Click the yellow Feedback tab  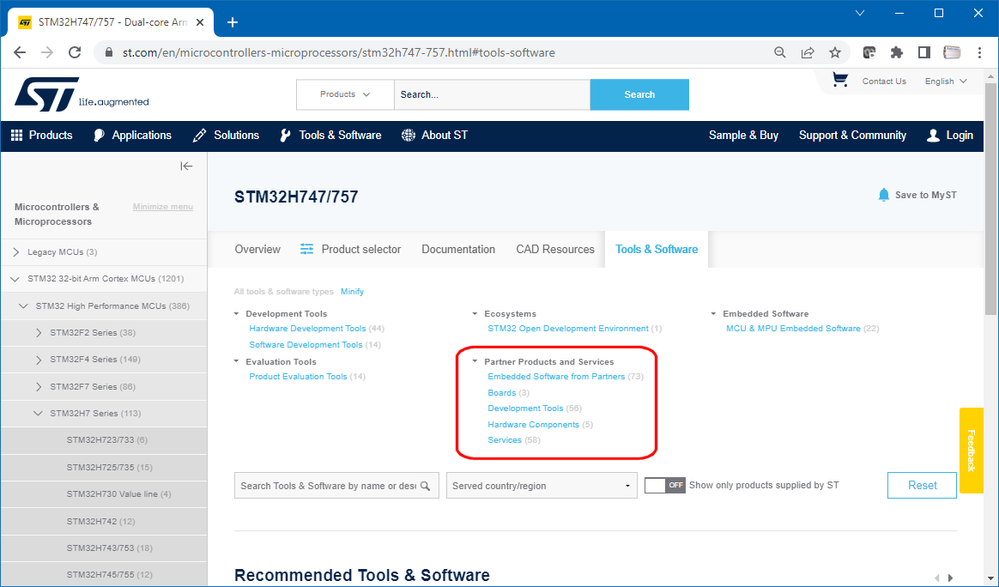[x=972, y=450]
